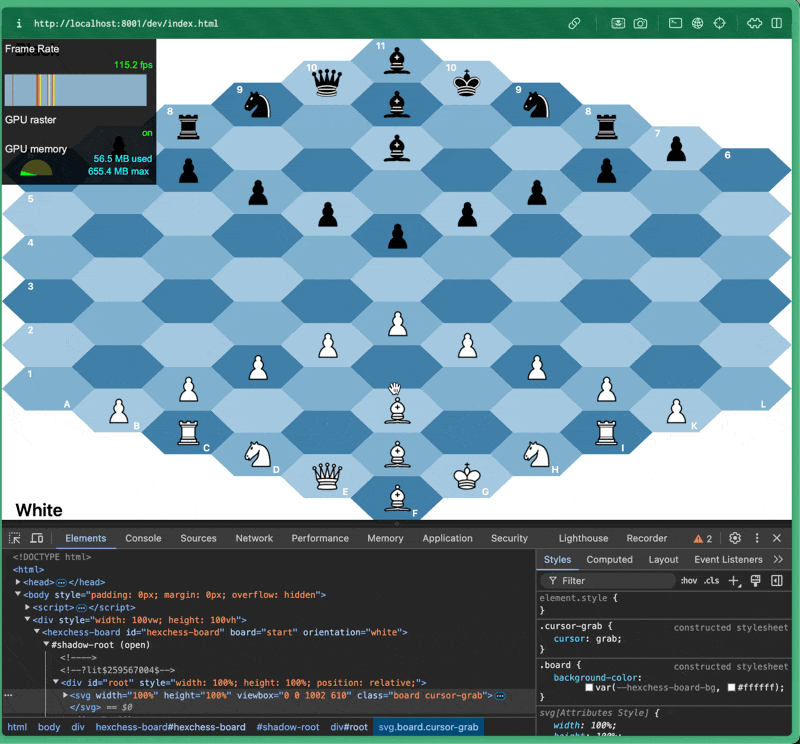Click the paintbrush rendering emulation icon
800x744 pixels.
[x=756, y=581]
